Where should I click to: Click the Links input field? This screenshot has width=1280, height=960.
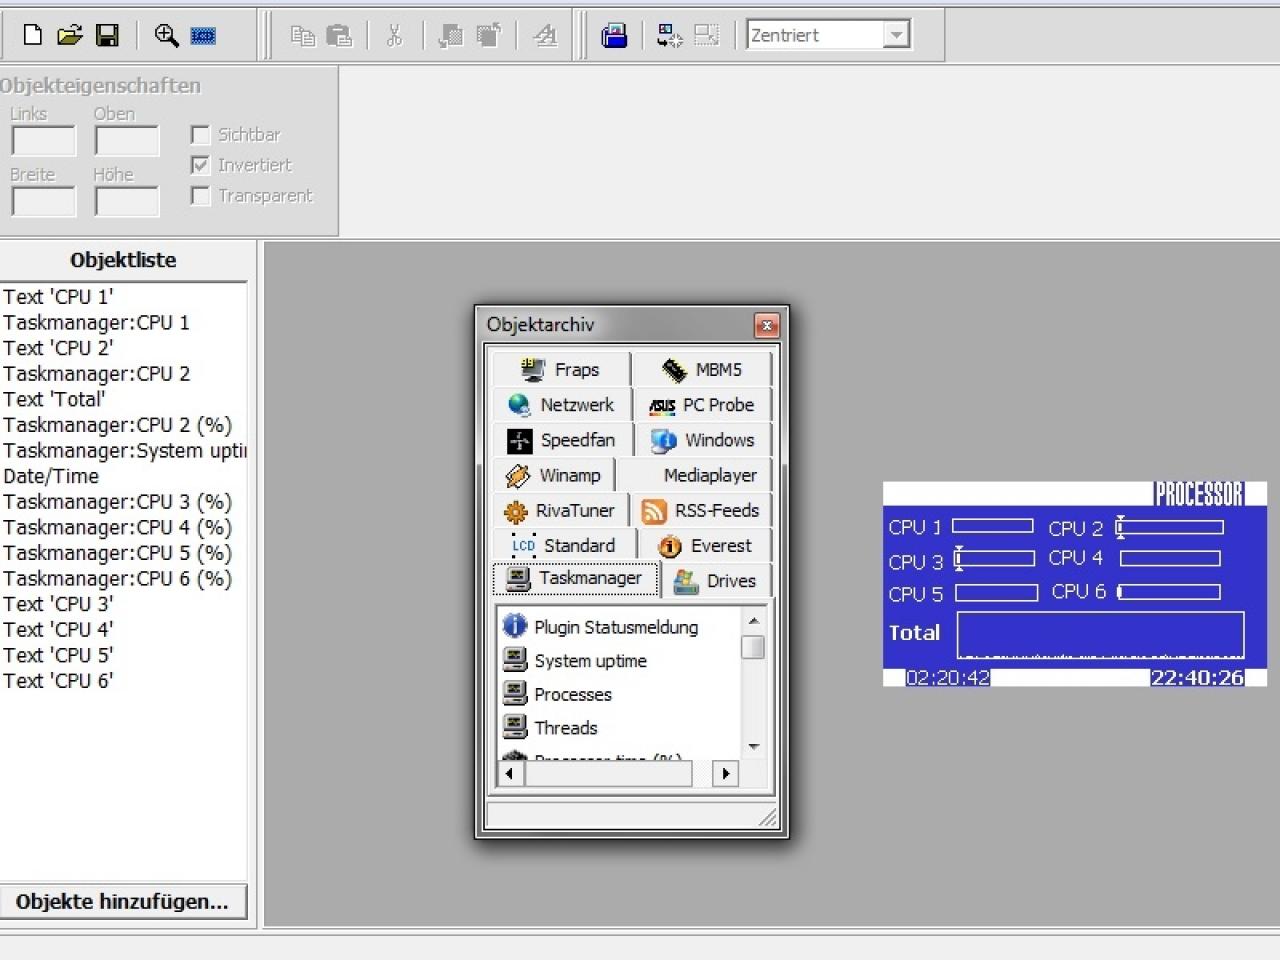pyautogui.click(x=44, y=141)
